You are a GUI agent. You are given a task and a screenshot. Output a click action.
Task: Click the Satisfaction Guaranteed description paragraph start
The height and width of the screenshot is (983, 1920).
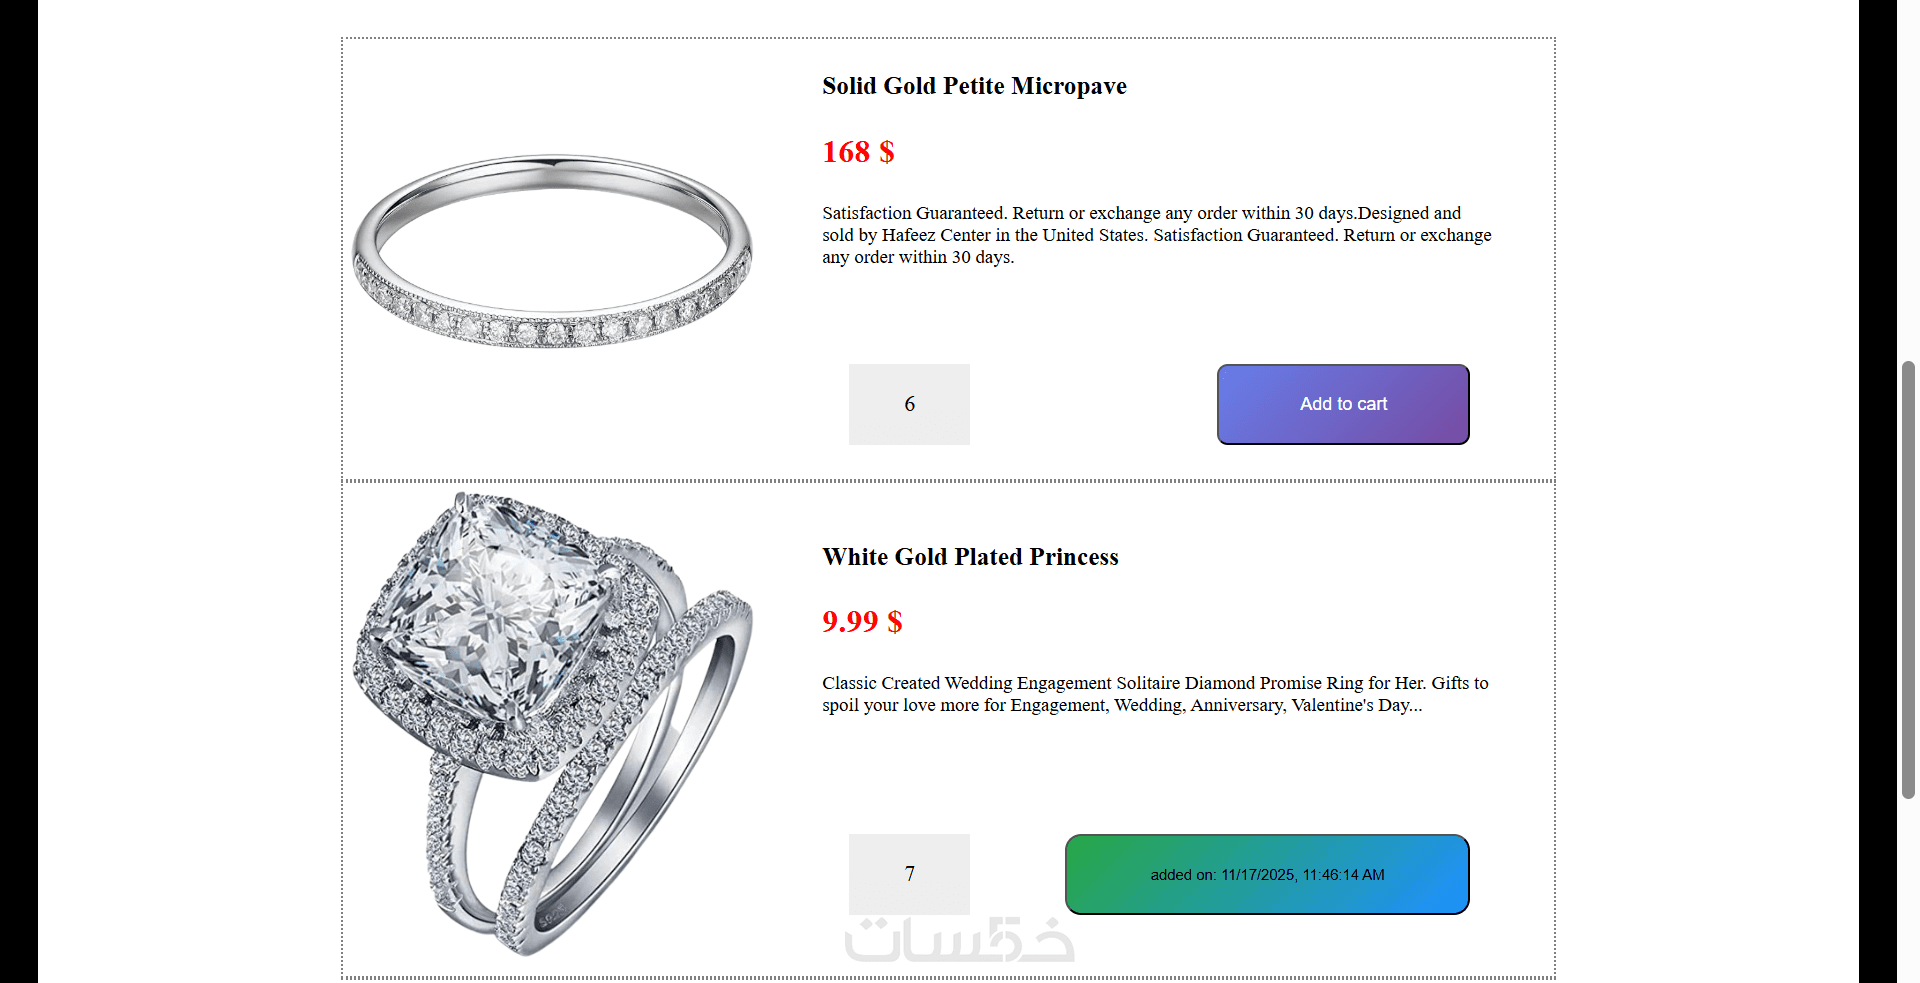866,213
